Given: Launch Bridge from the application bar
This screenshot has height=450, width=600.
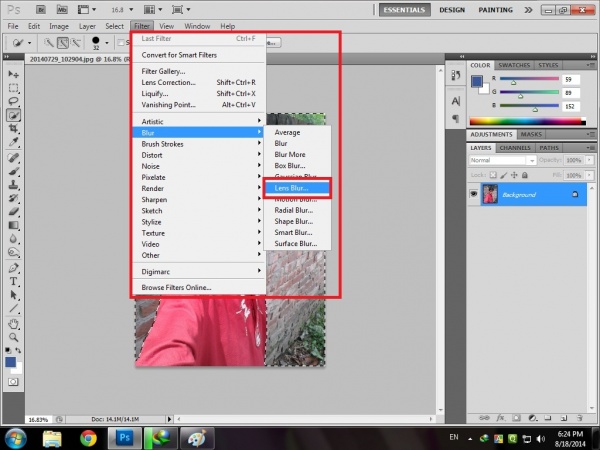Looking at the screenshot, I should point(41,10).
